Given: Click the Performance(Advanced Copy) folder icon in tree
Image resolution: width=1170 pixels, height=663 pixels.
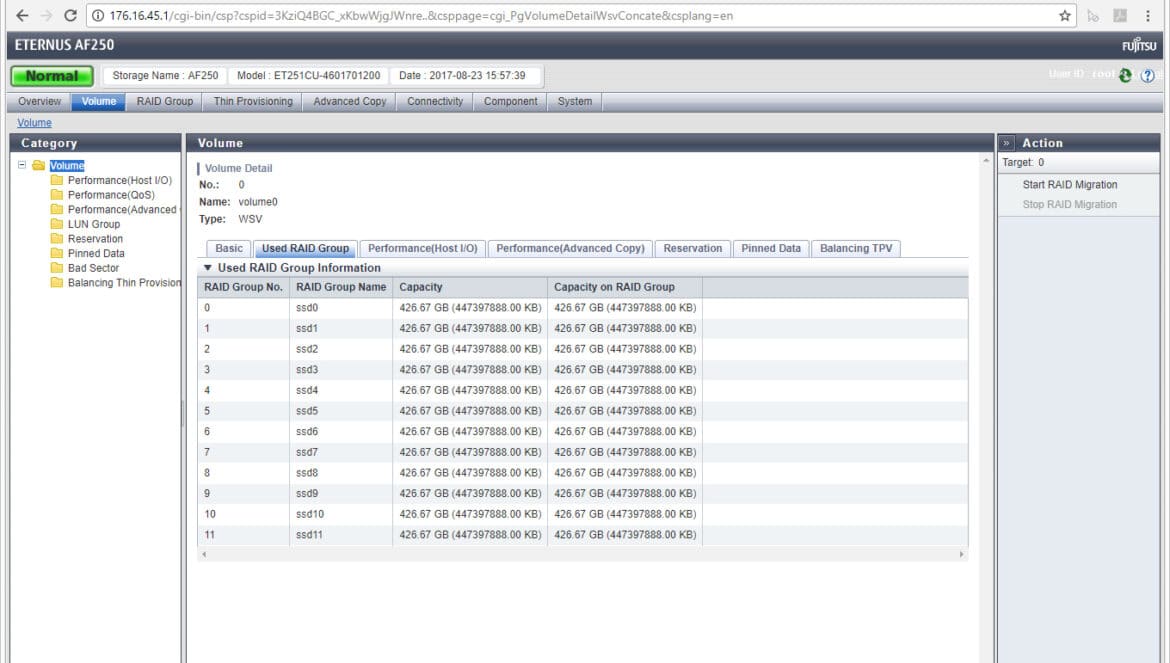Looking at the screenshot, I should [x=57, y=210].
